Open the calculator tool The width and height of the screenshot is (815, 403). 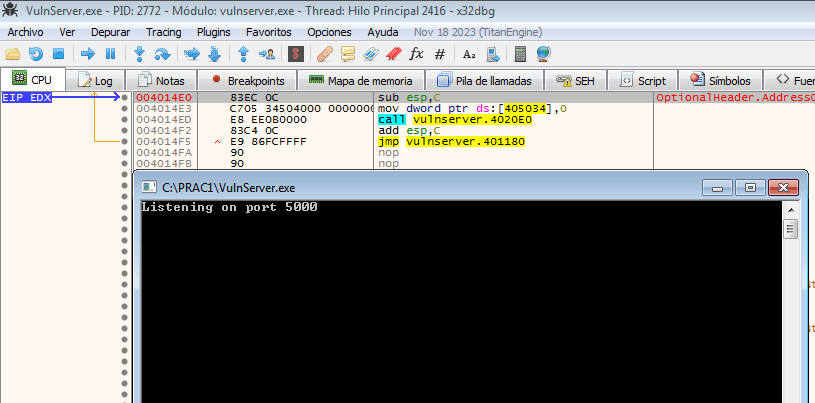(x=519, y=54)
